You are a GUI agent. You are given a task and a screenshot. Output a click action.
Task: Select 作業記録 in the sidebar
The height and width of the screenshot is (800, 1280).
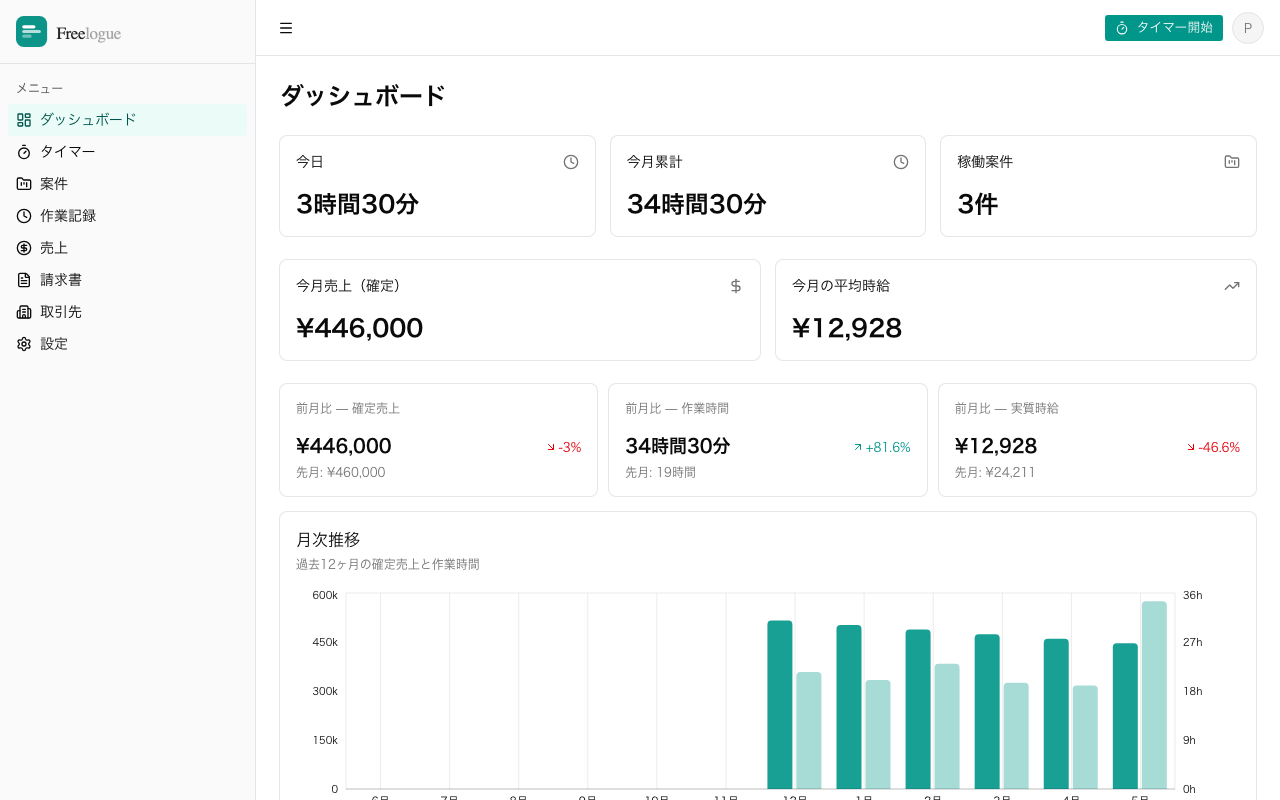127,216
